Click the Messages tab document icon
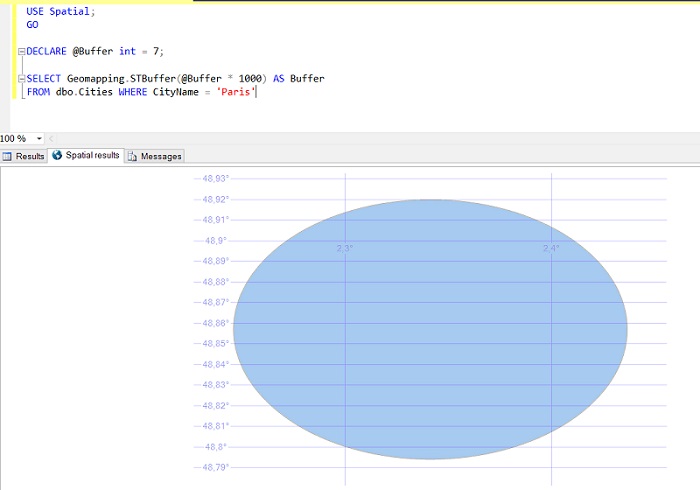This screenshot has width=700, height=490. [x=132, y=156]
